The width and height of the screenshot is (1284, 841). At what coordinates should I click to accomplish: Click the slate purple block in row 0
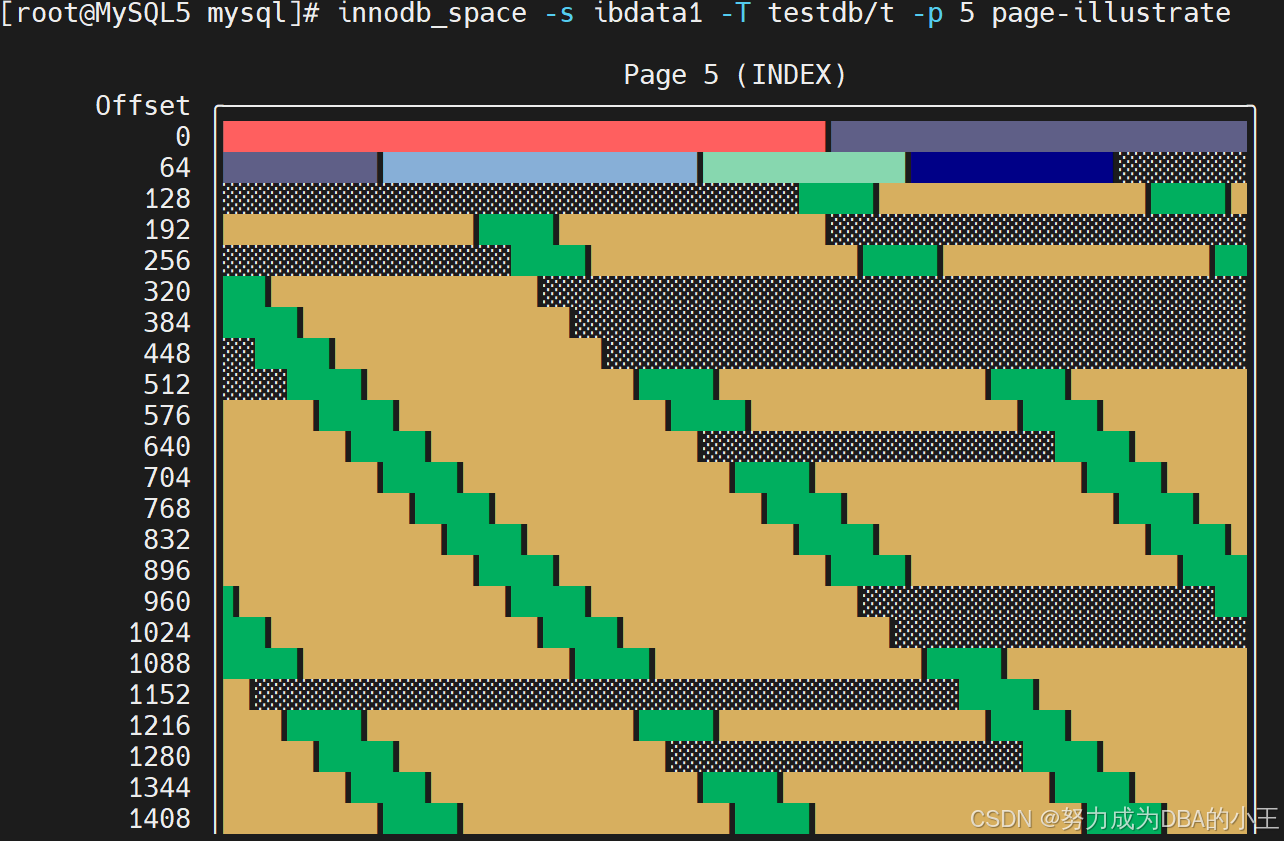pos(1039,137)
